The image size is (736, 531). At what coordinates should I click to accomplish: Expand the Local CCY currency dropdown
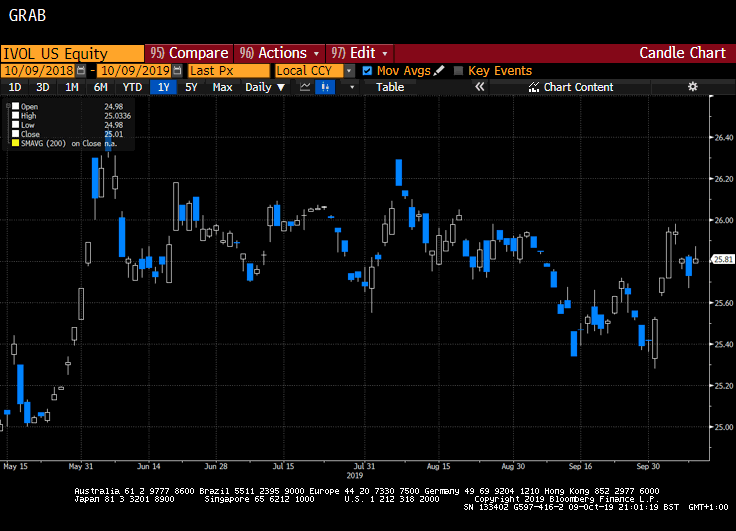coord(349,71)
